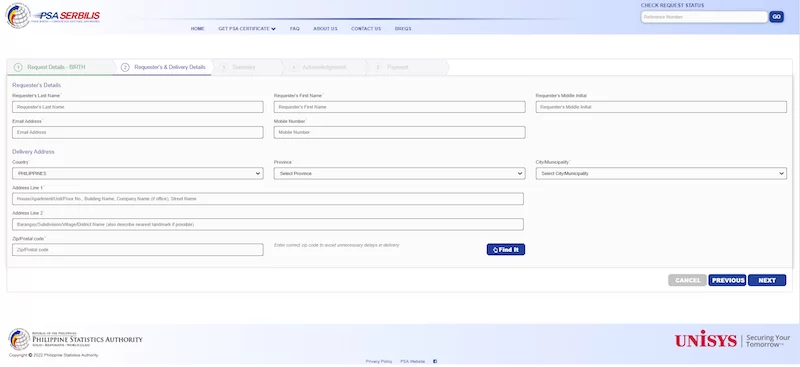This screenshot has width=800, height=367.
Task: Click the PSA Serbilis logo
Action: pos(53,15)
